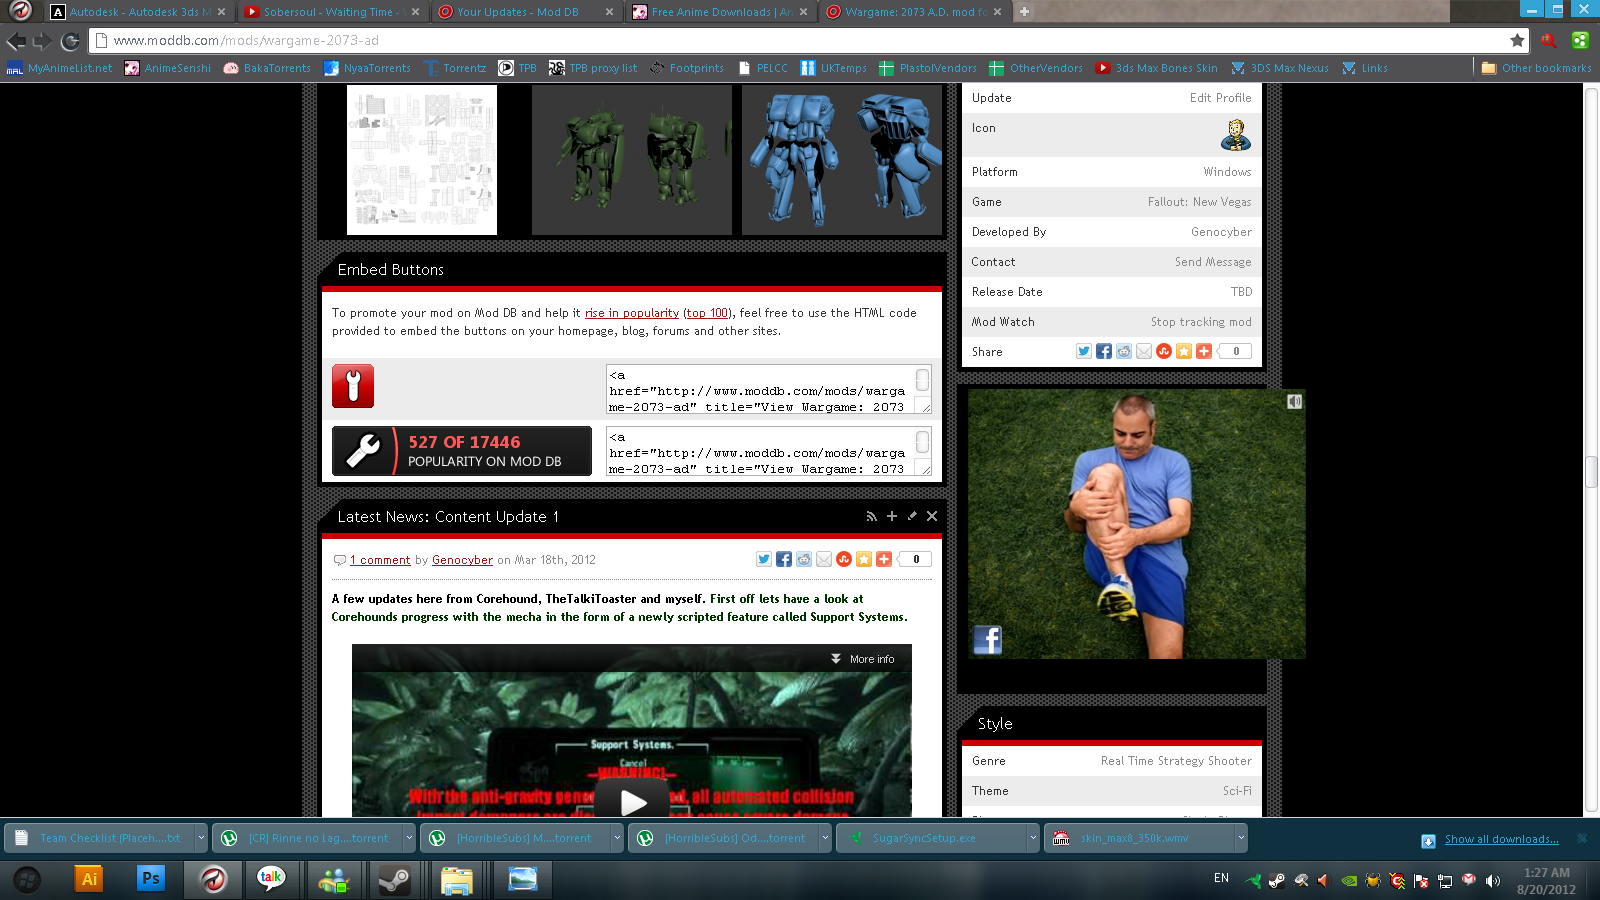
Task: Click the StumbleUpon icon in the Share row
Action: tap(1164, 351)
